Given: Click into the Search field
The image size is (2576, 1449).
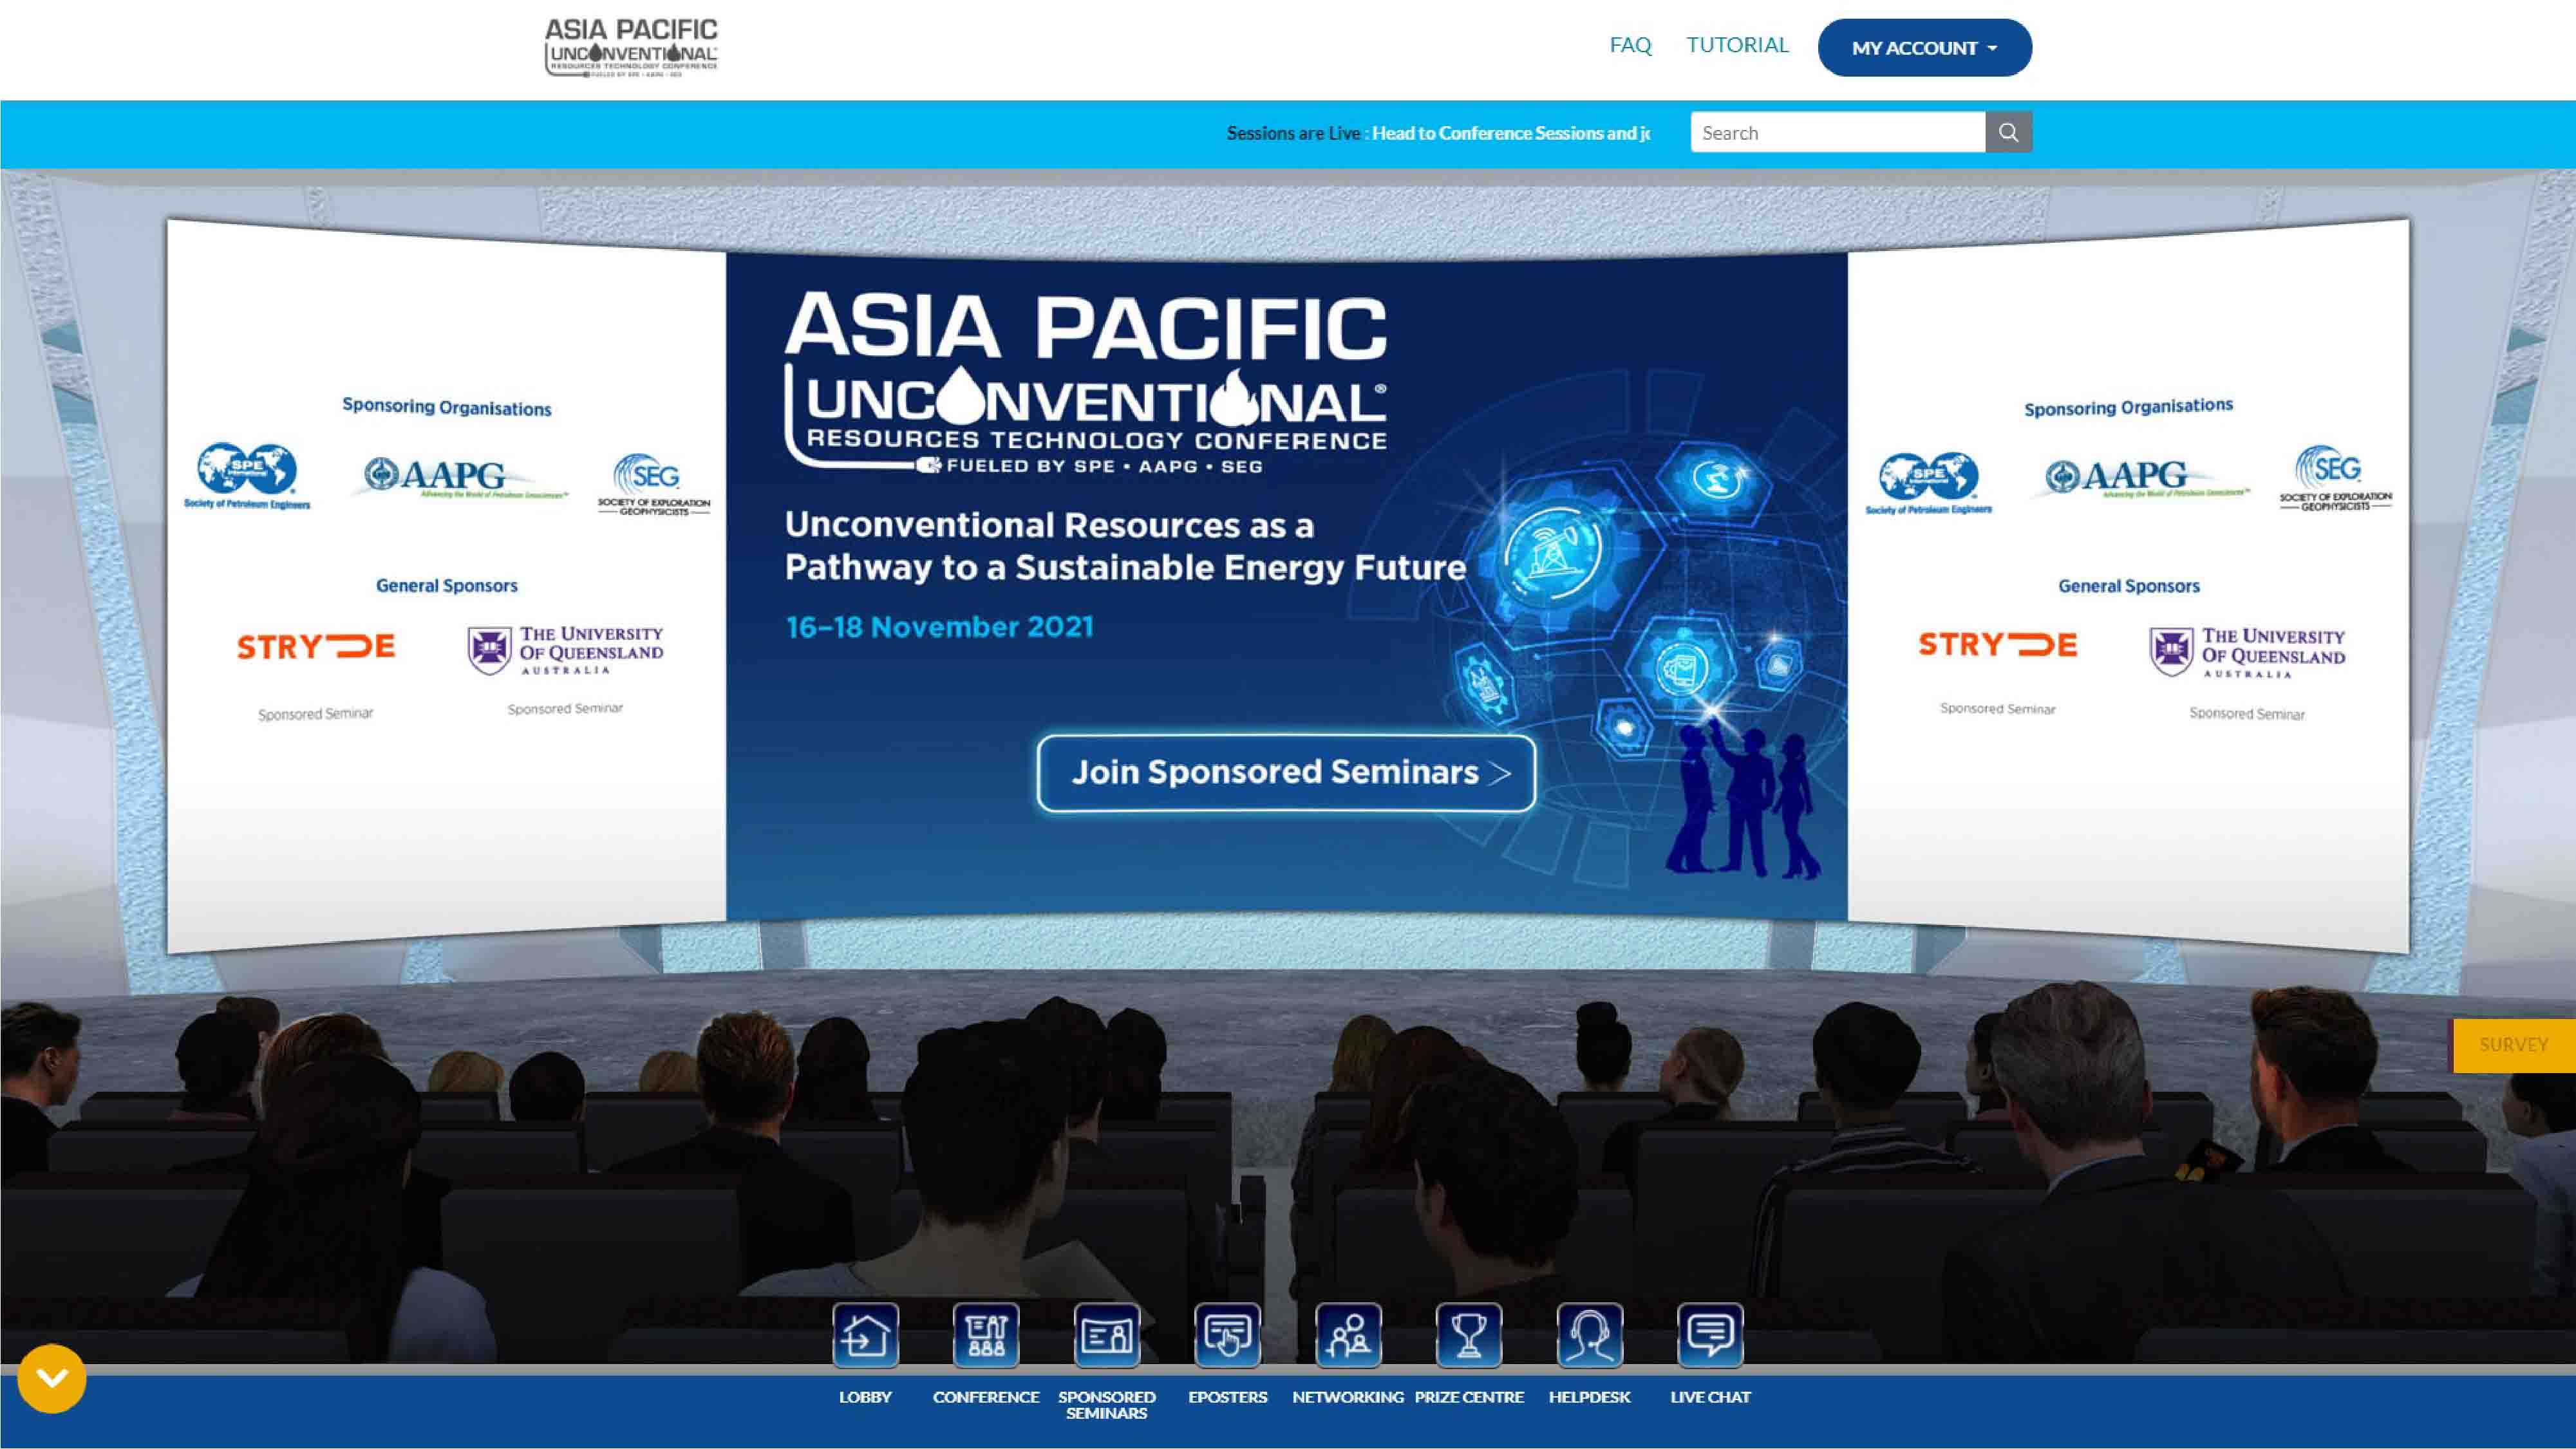Looking at the screenshot, I should pyautogui.click(x=1837, y=132).
